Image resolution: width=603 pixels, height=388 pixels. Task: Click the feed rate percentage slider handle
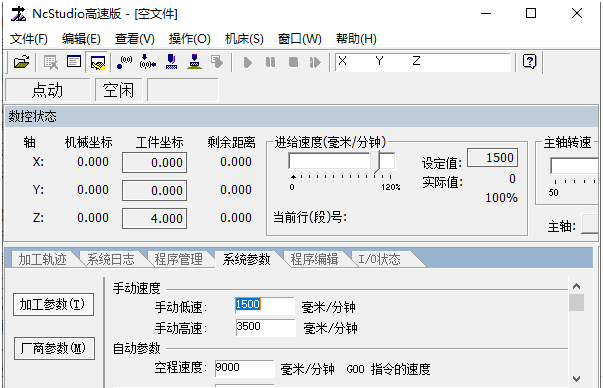point(376,162)
